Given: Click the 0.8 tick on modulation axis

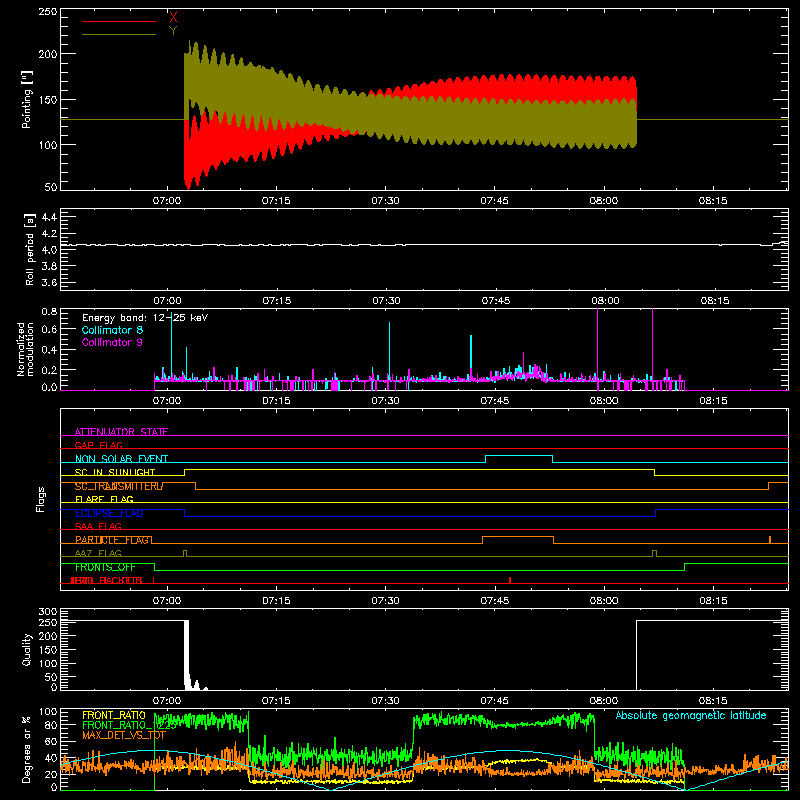Looking at the screenshot, I should [x=49, y=311].
